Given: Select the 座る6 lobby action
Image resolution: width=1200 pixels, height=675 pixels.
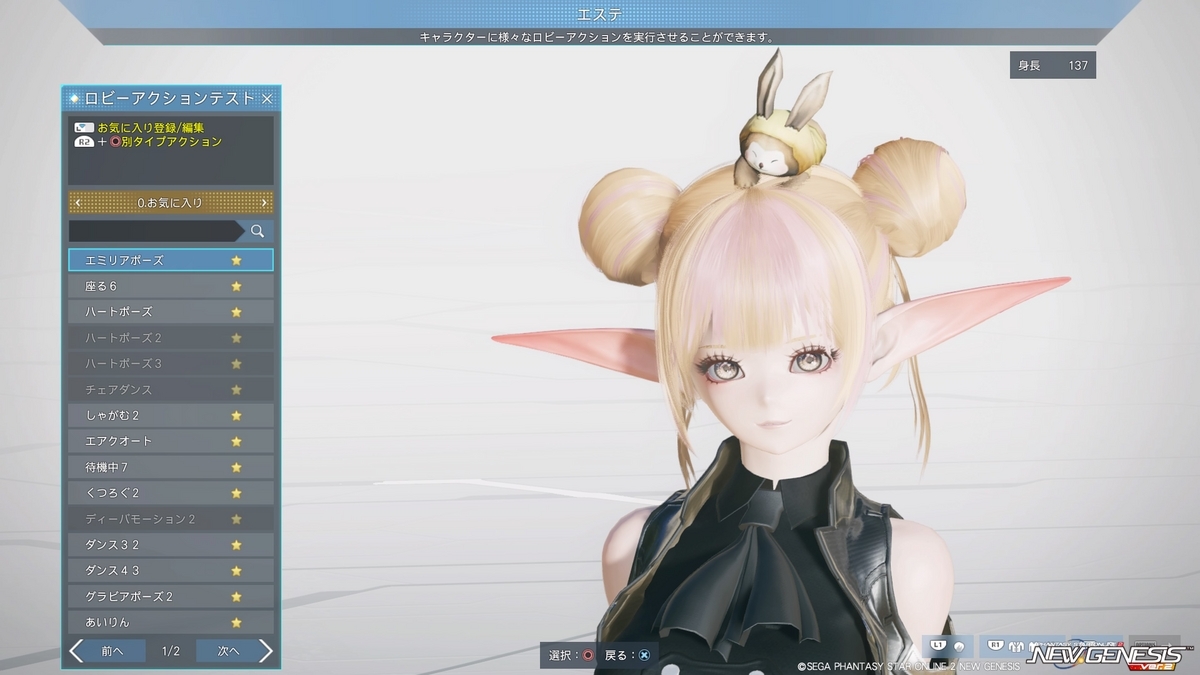Looking at the screenshot, I should [x=171, y=286].
